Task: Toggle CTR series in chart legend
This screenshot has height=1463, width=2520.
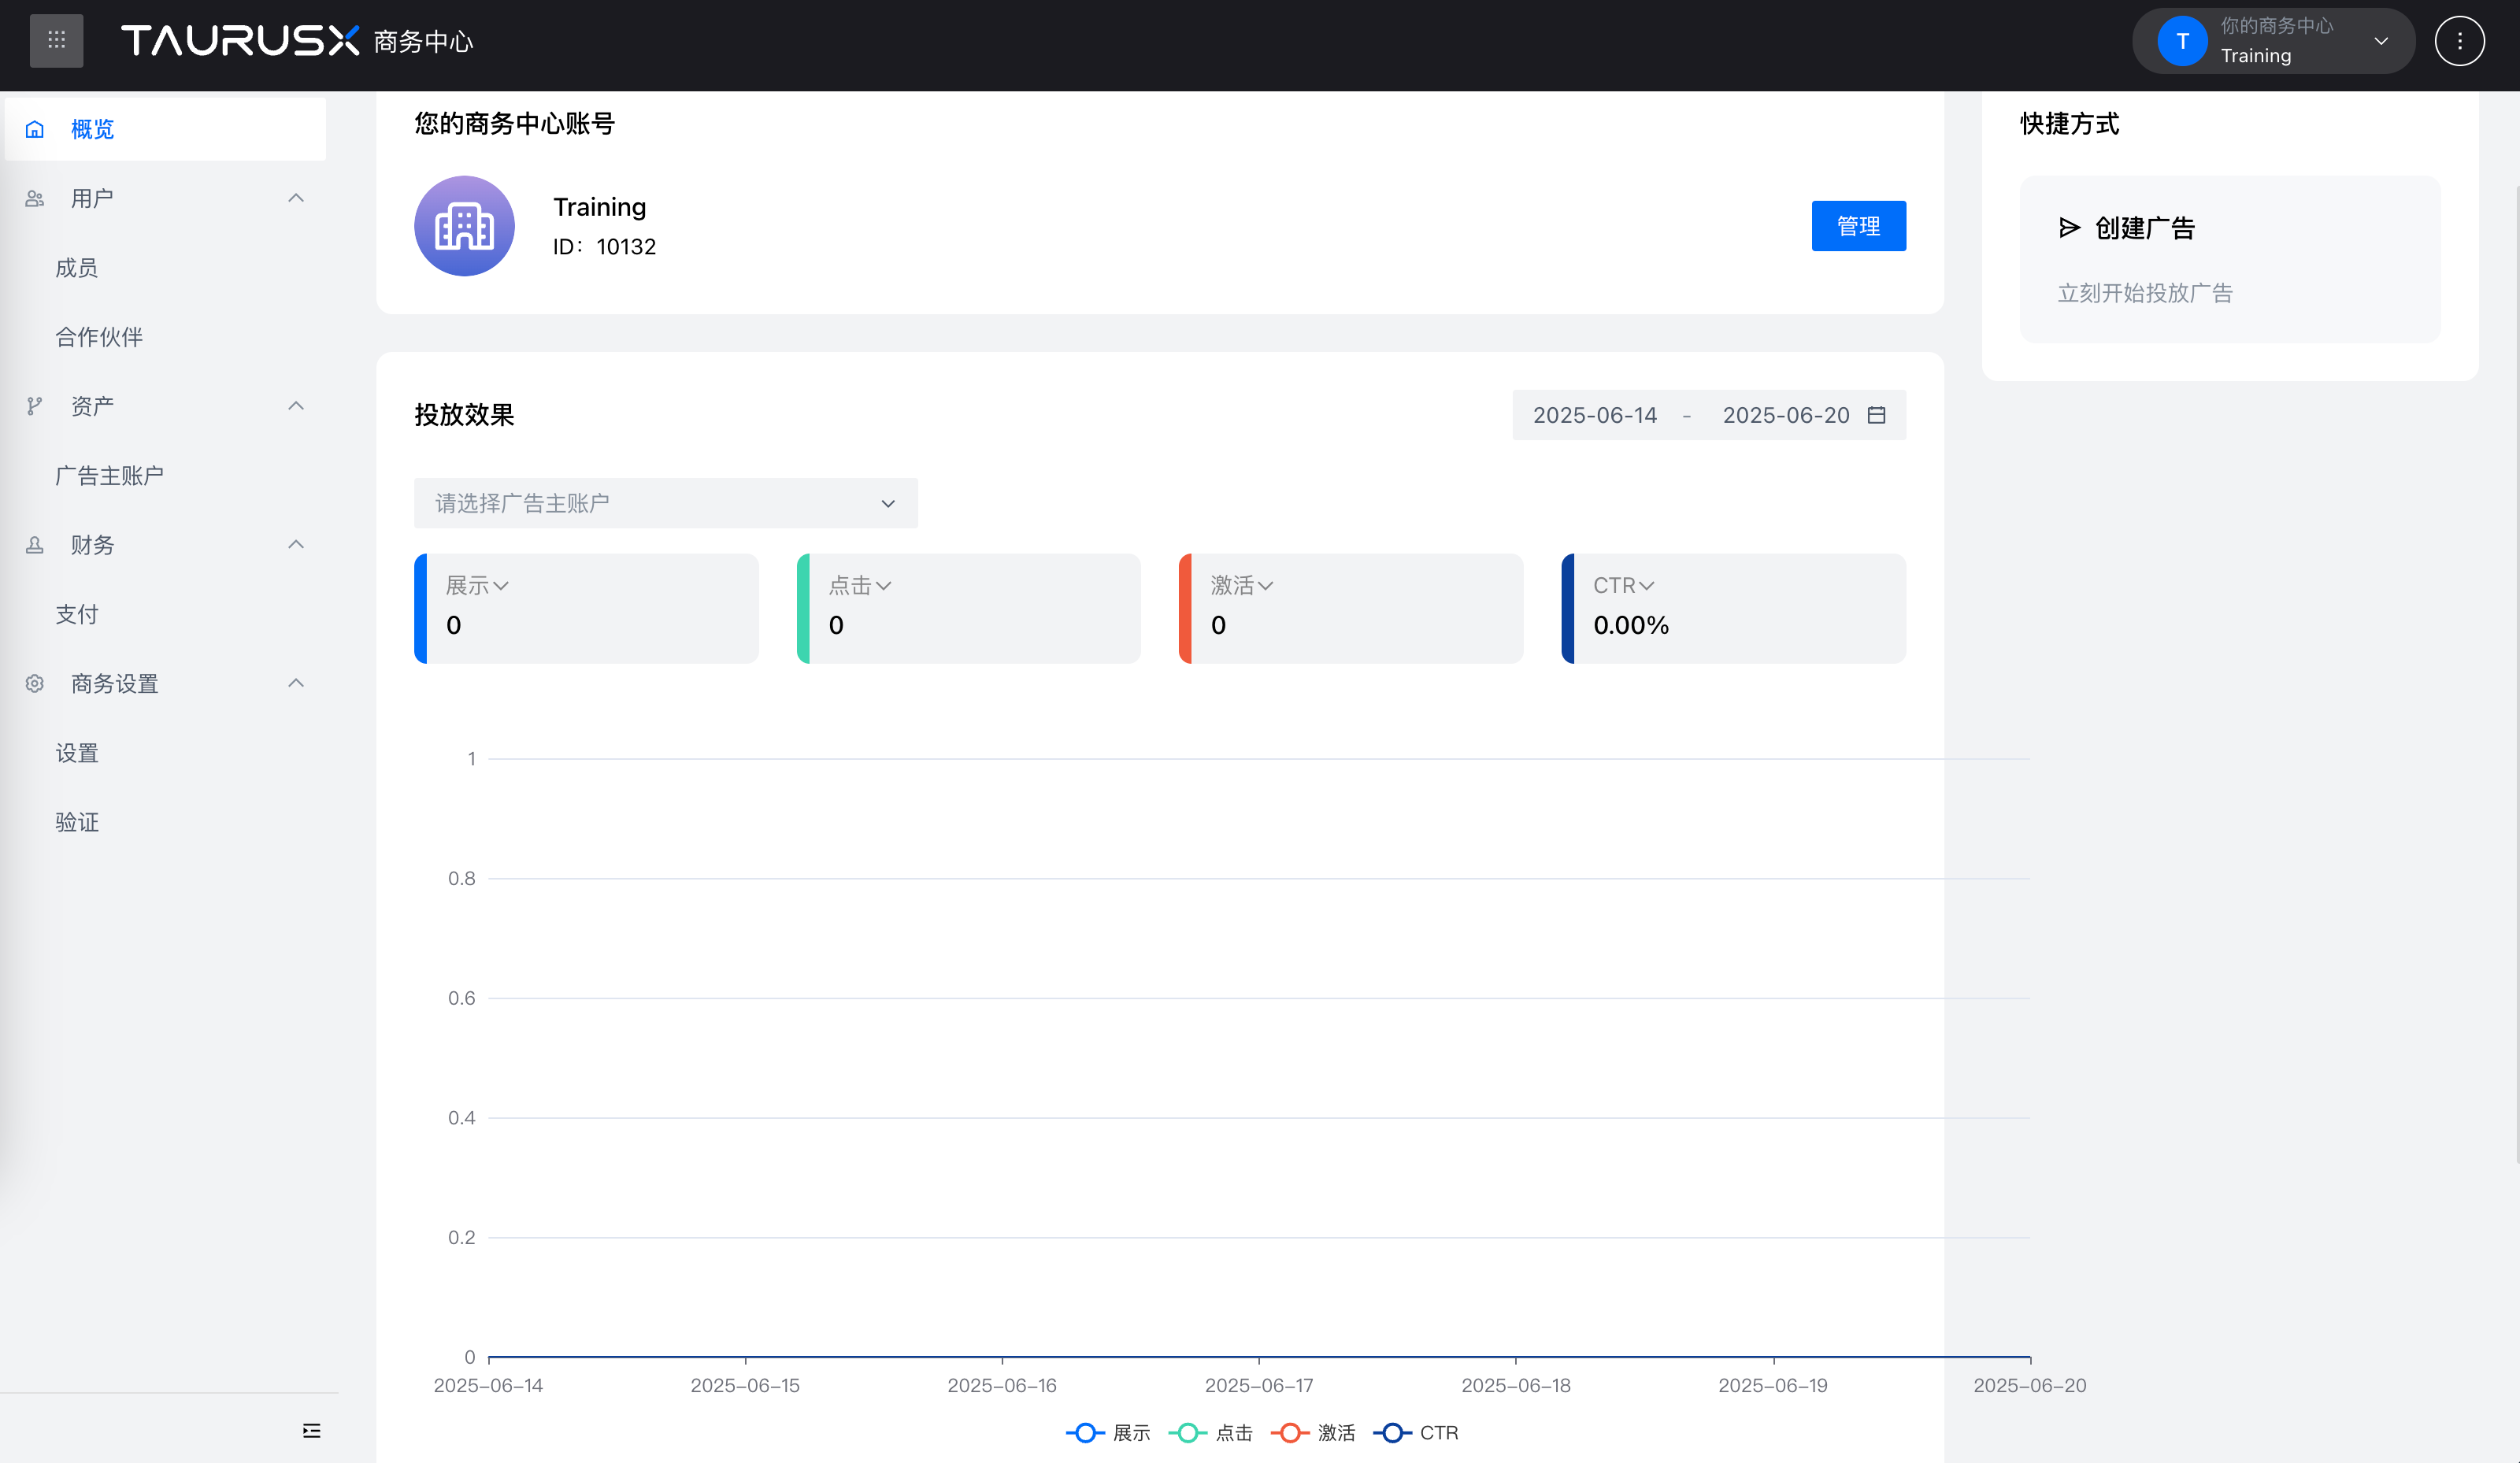Action: click(1415, 1433)
